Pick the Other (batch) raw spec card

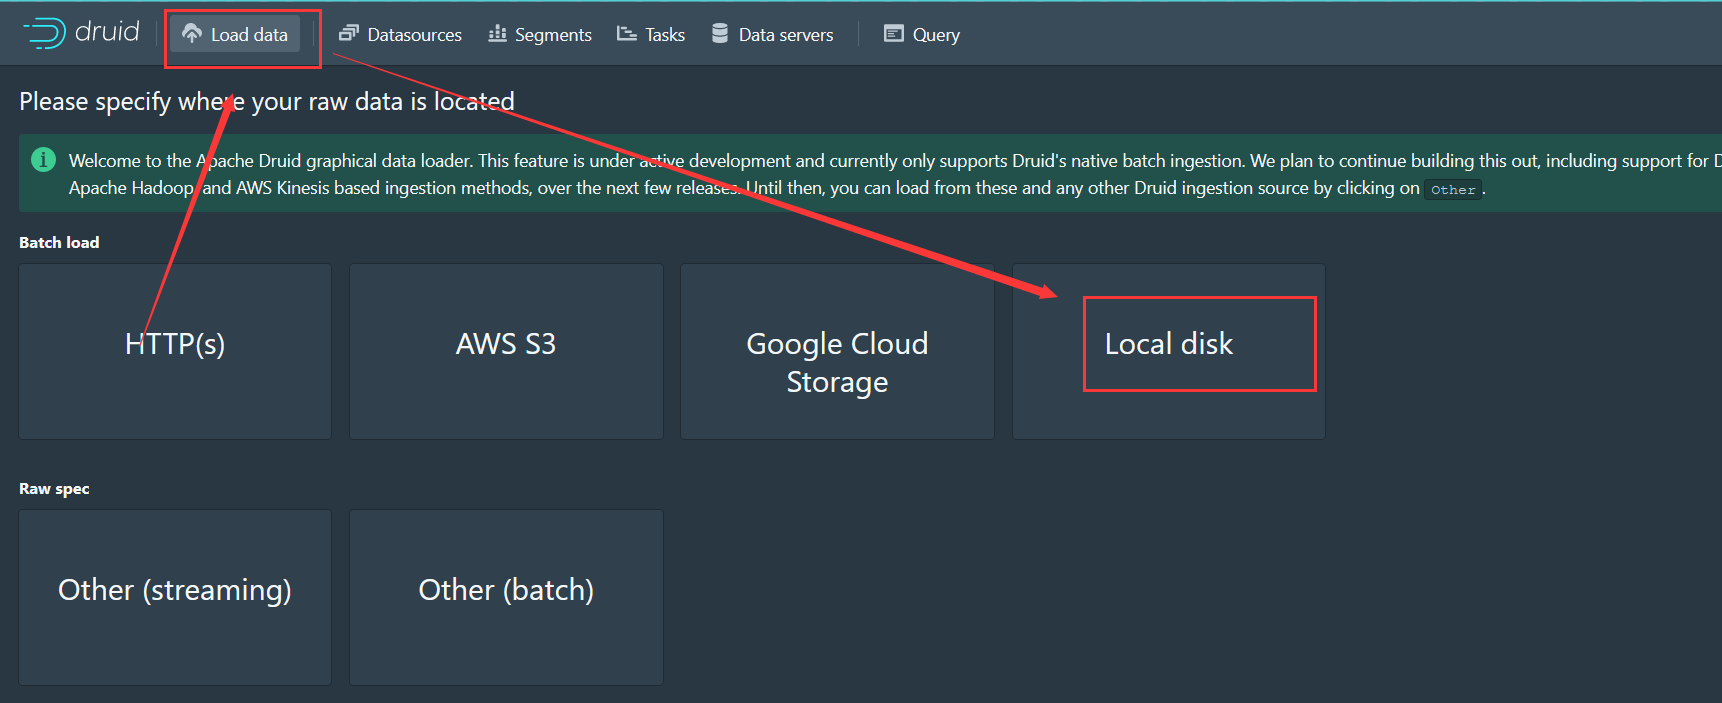[506, 597]
